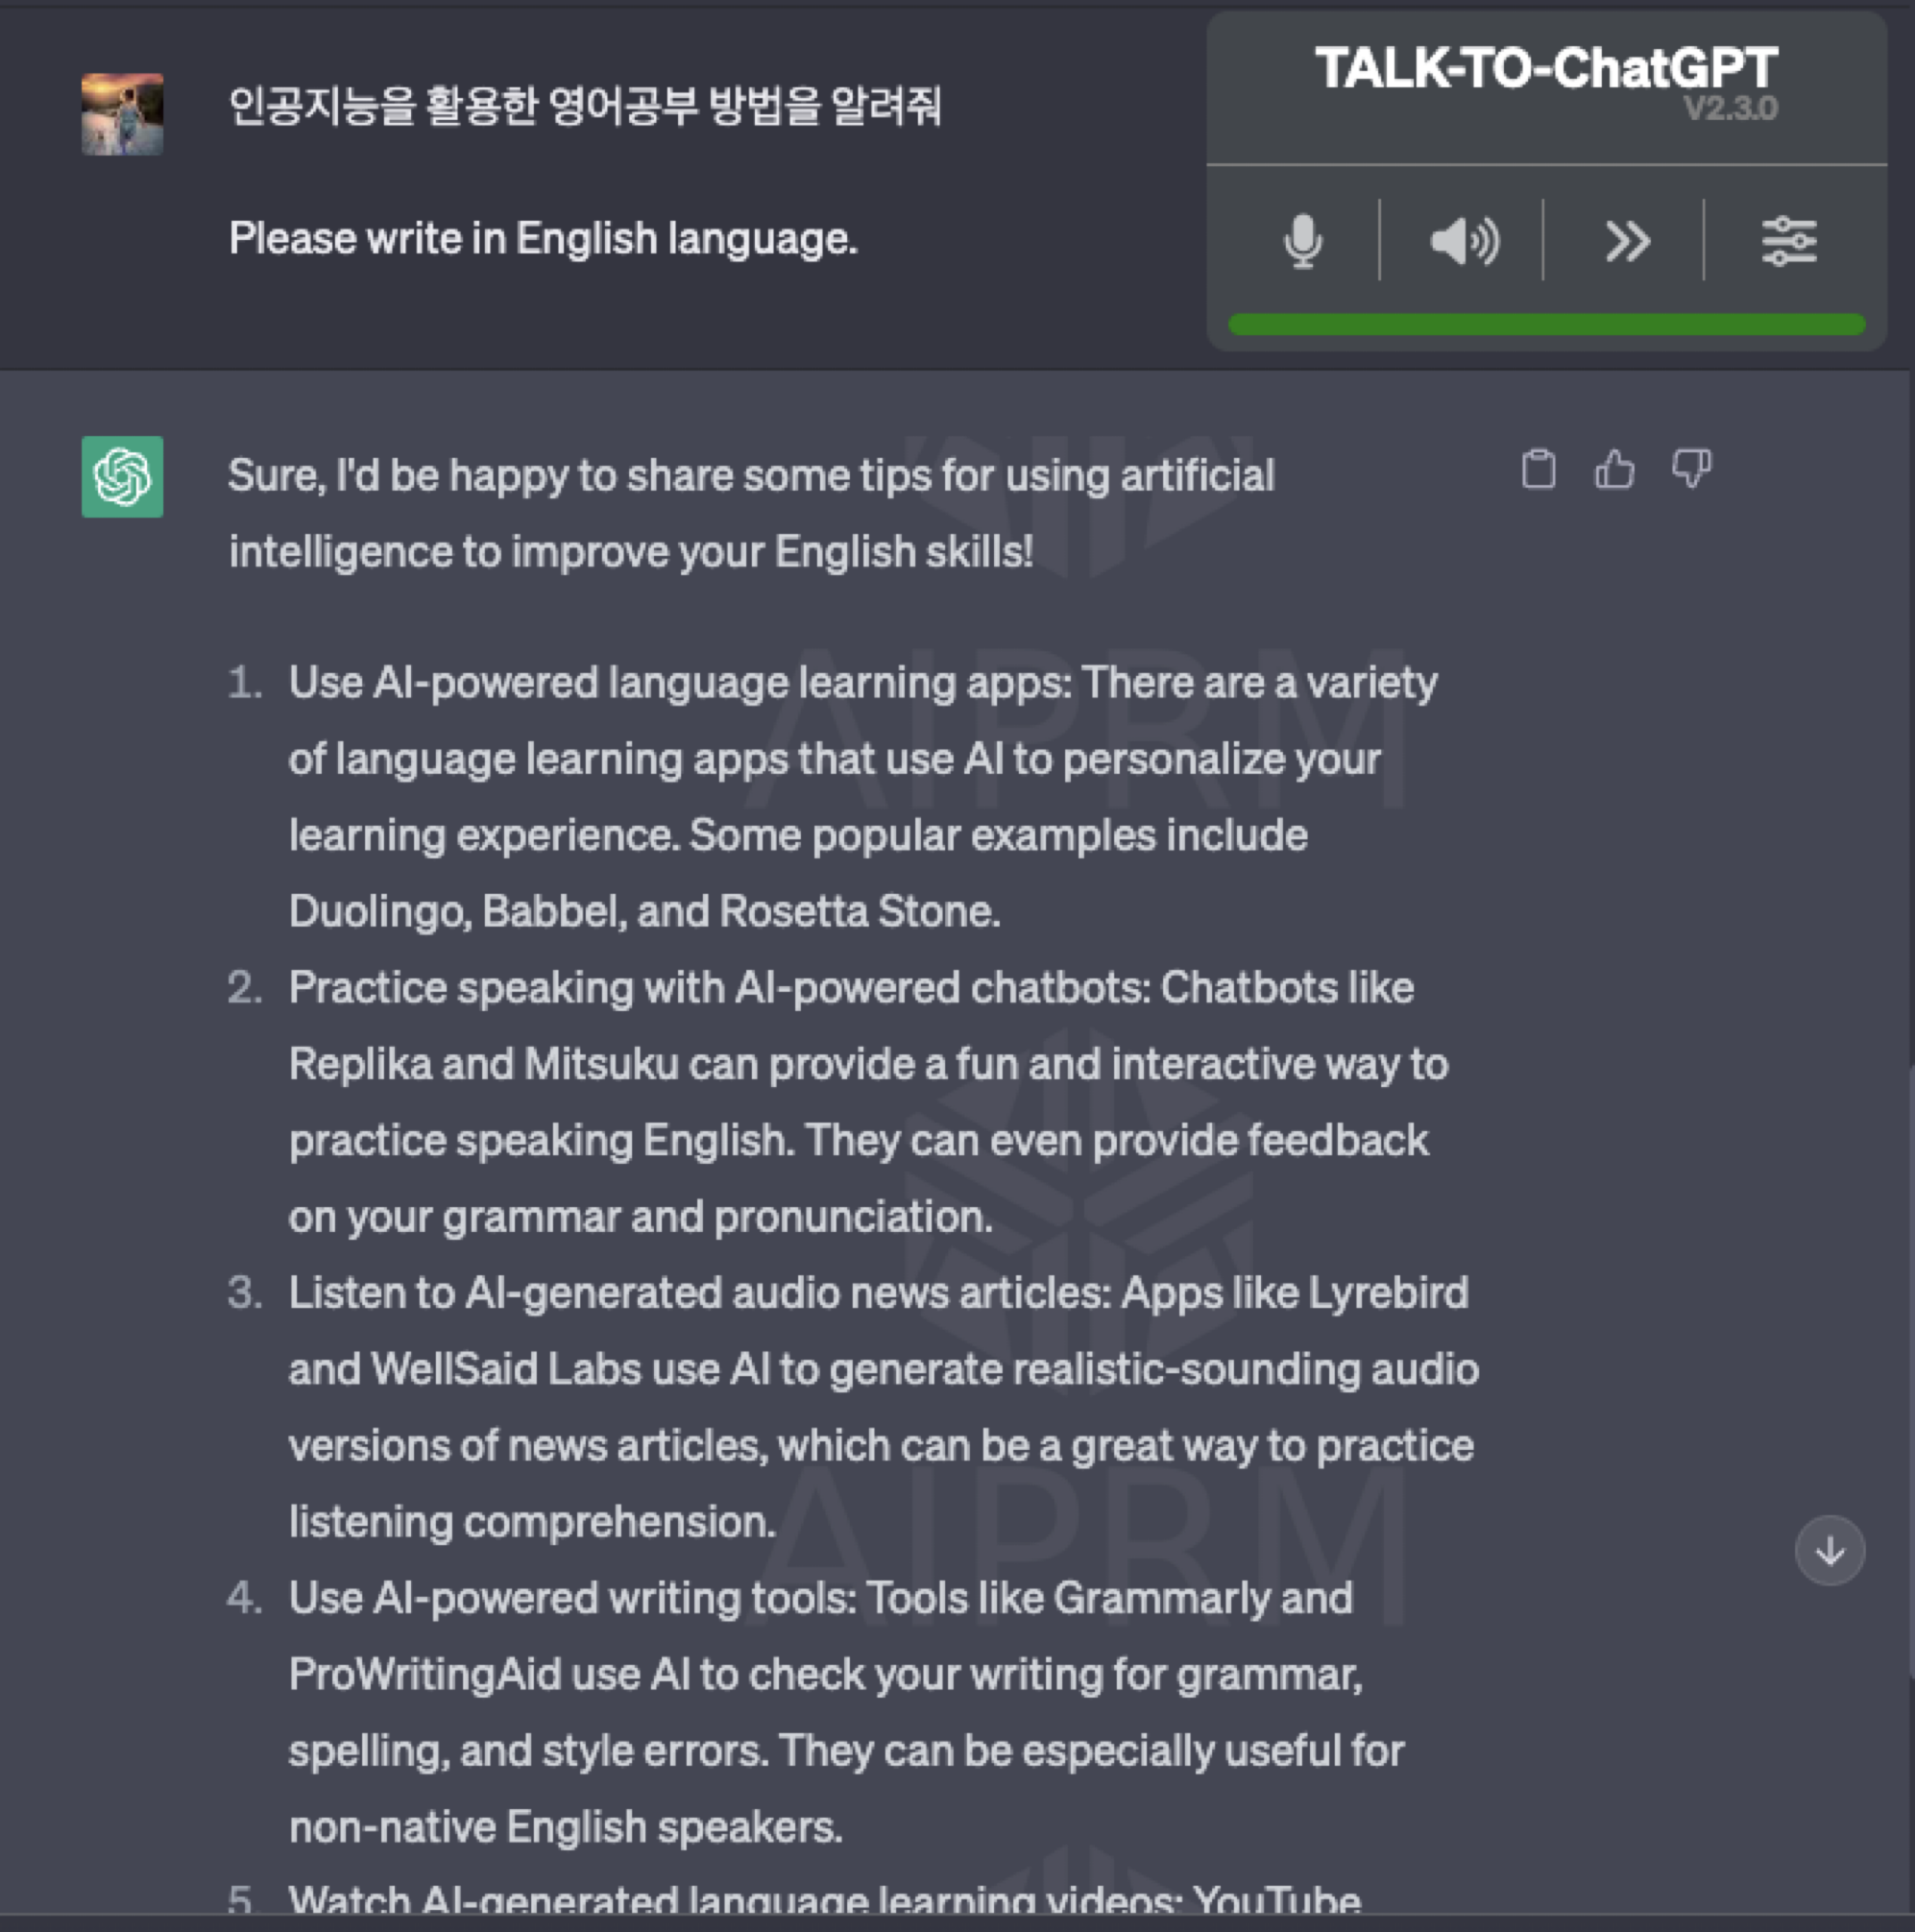Jump to bottom with down-arrow button
Viewport: 1915px width, 1932px height.
[1829, 1550]
